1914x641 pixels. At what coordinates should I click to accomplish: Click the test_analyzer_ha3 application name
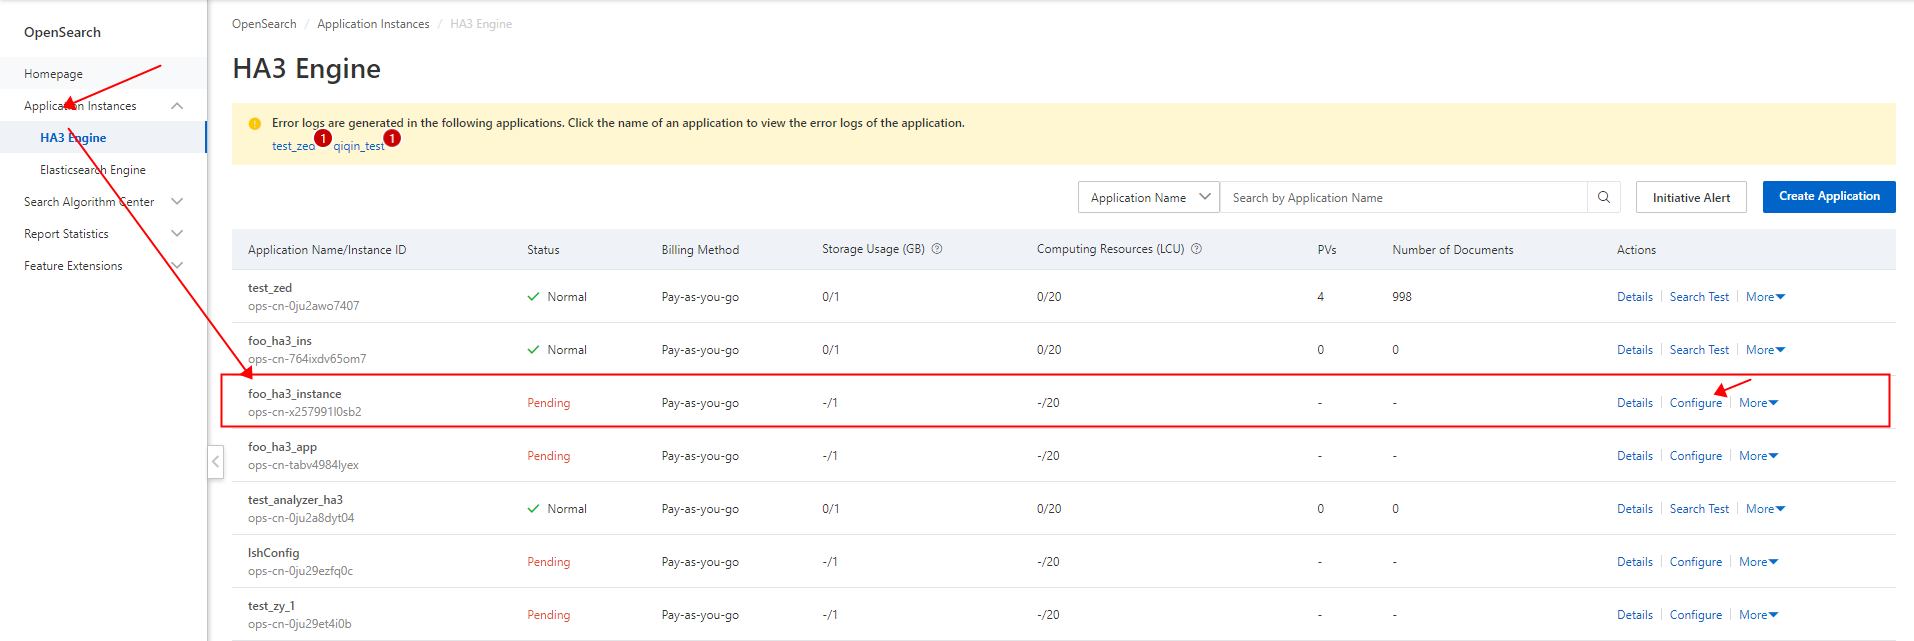(x=295, y=500)
